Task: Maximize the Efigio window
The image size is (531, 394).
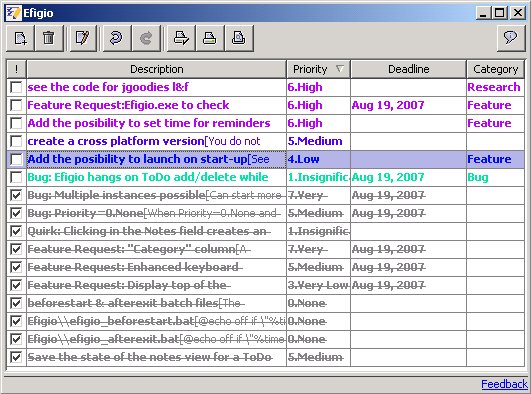Action: click(x=500, y=13)
